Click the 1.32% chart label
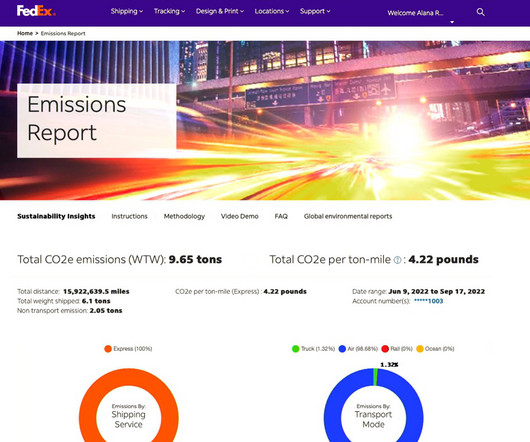Screen dimensions: 530x442 pos(389,365)
